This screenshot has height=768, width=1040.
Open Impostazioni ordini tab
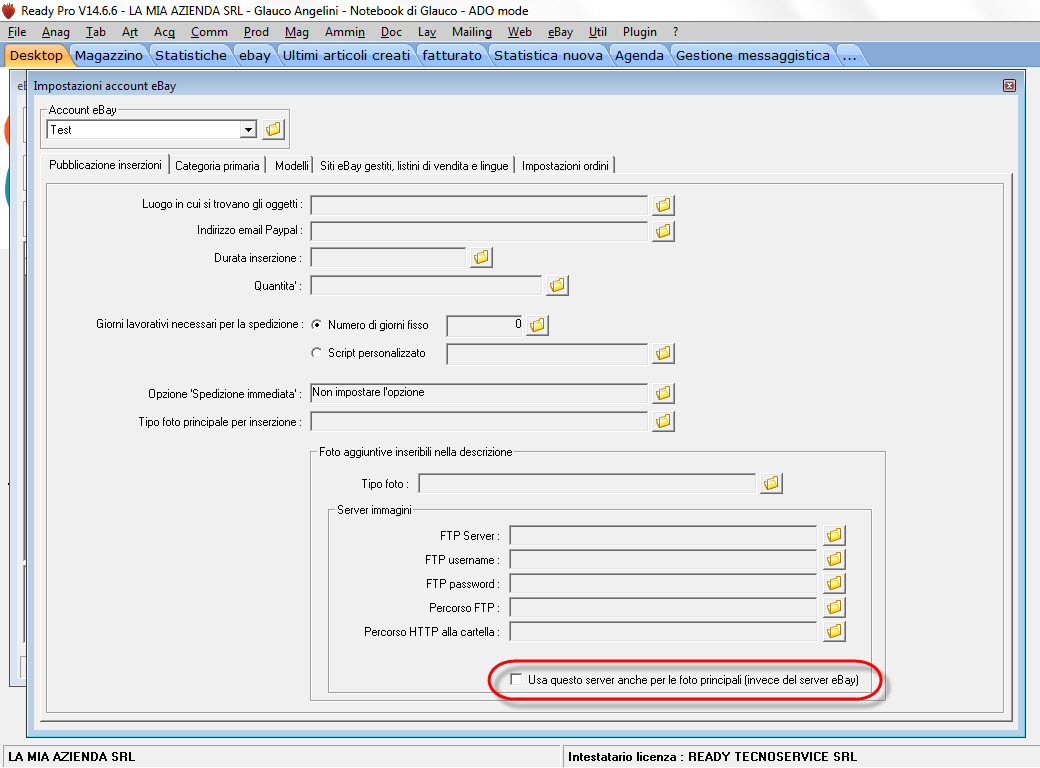pyautogui.click(x=565, y=166)
